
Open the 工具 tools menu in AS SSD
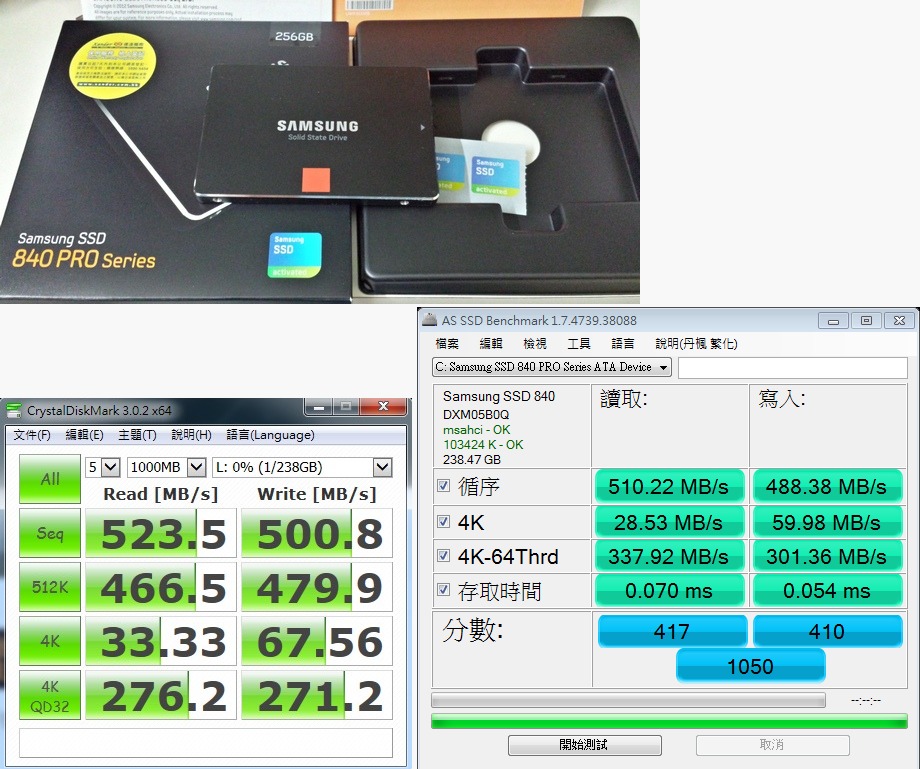coord(579,344)
